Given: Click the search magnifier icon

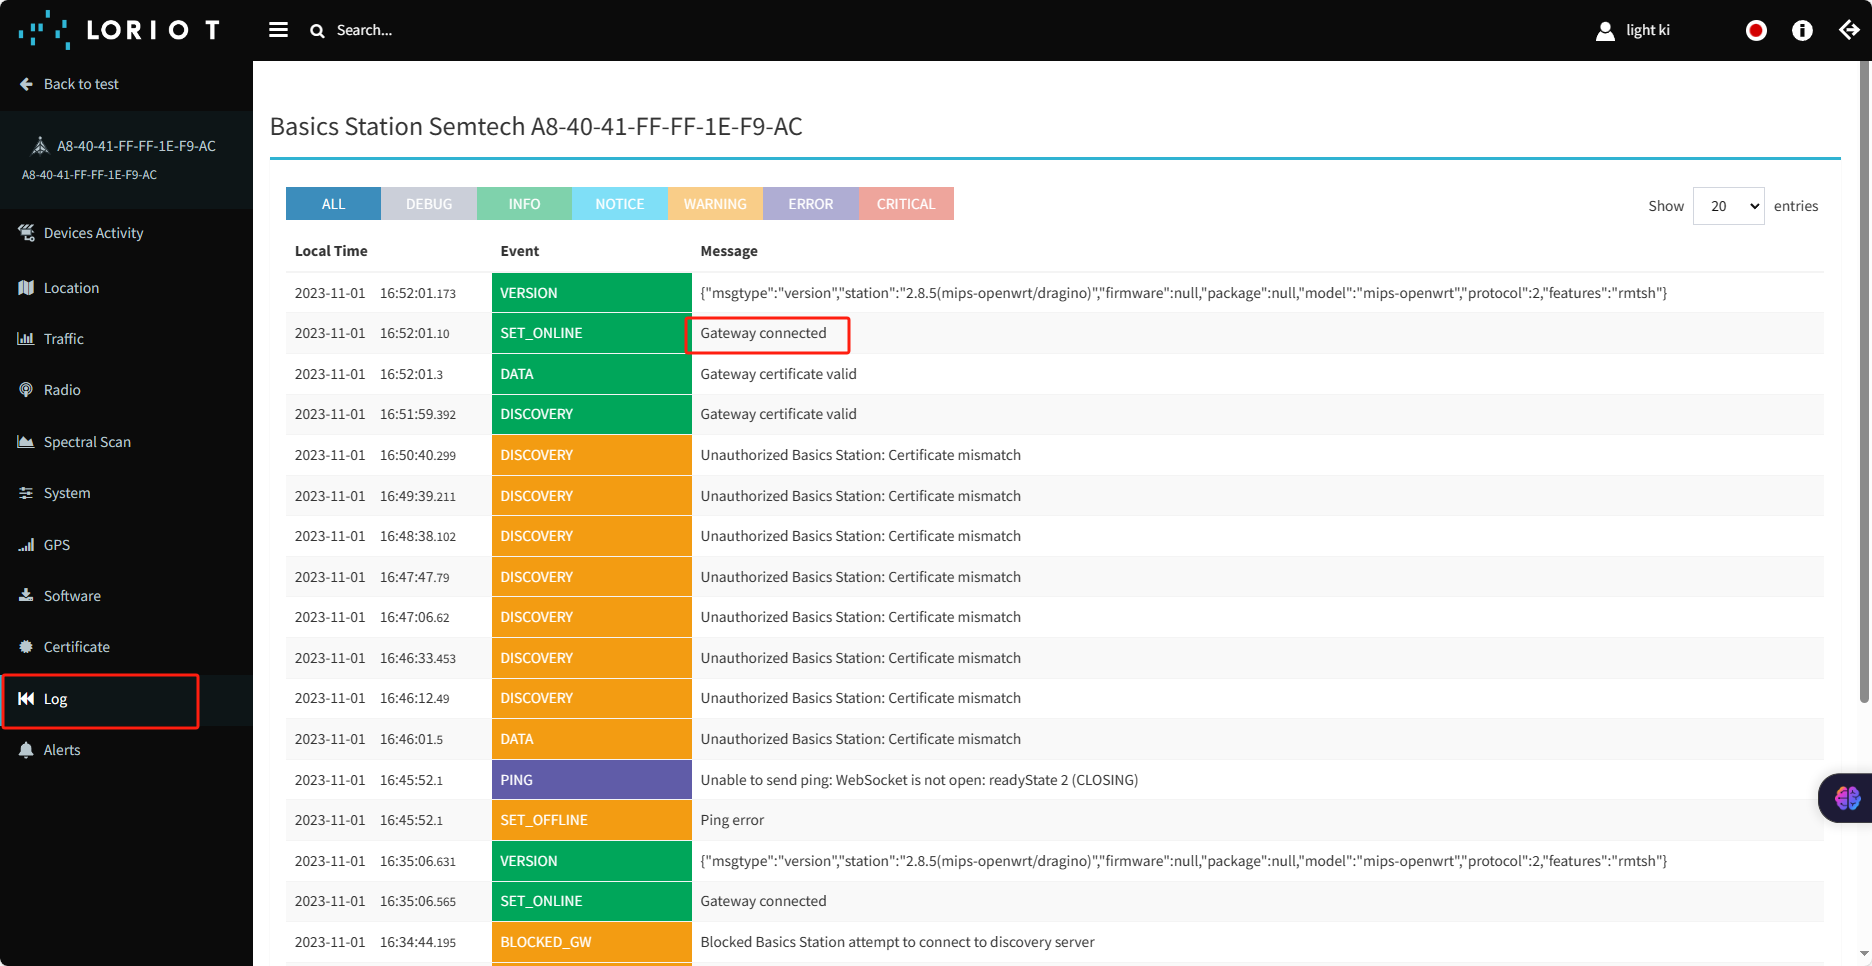Looking at the screenshot, I should click(x=317, y=31).
